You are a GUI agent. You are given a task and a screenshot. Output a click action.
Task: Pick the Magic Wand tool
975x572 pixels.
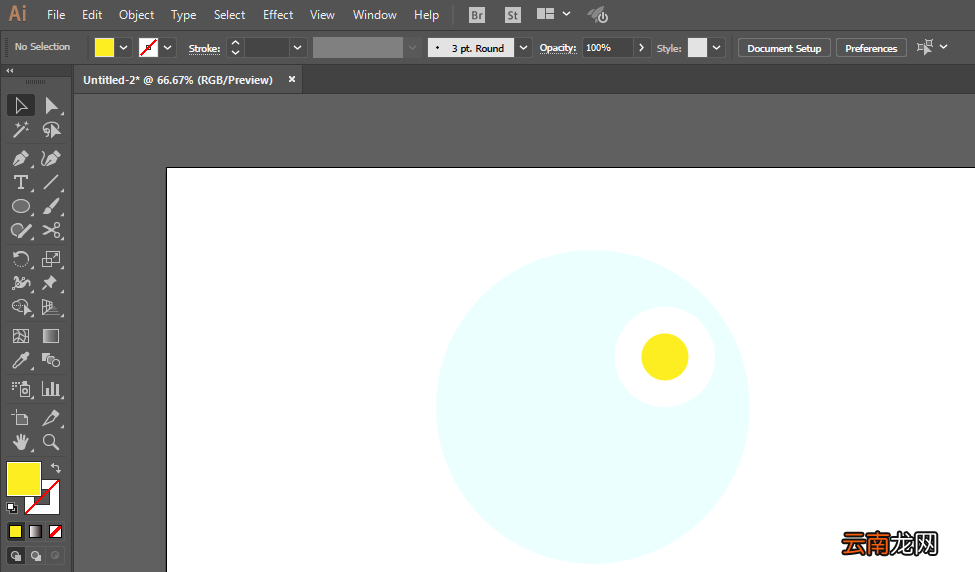[21, 129]
